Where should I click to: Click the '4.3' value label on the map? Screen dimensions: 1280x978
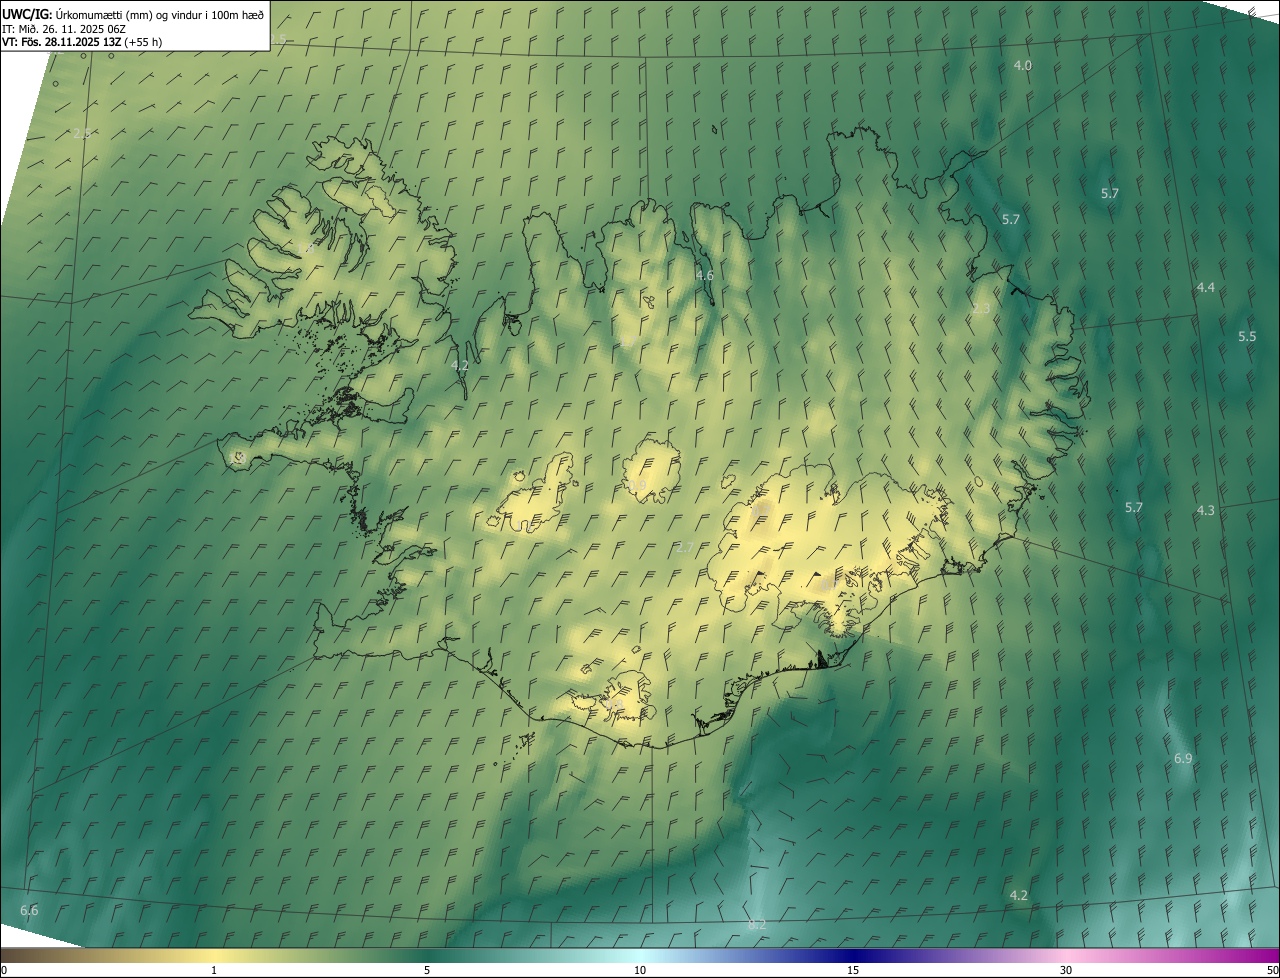[x=1205, y=510]
